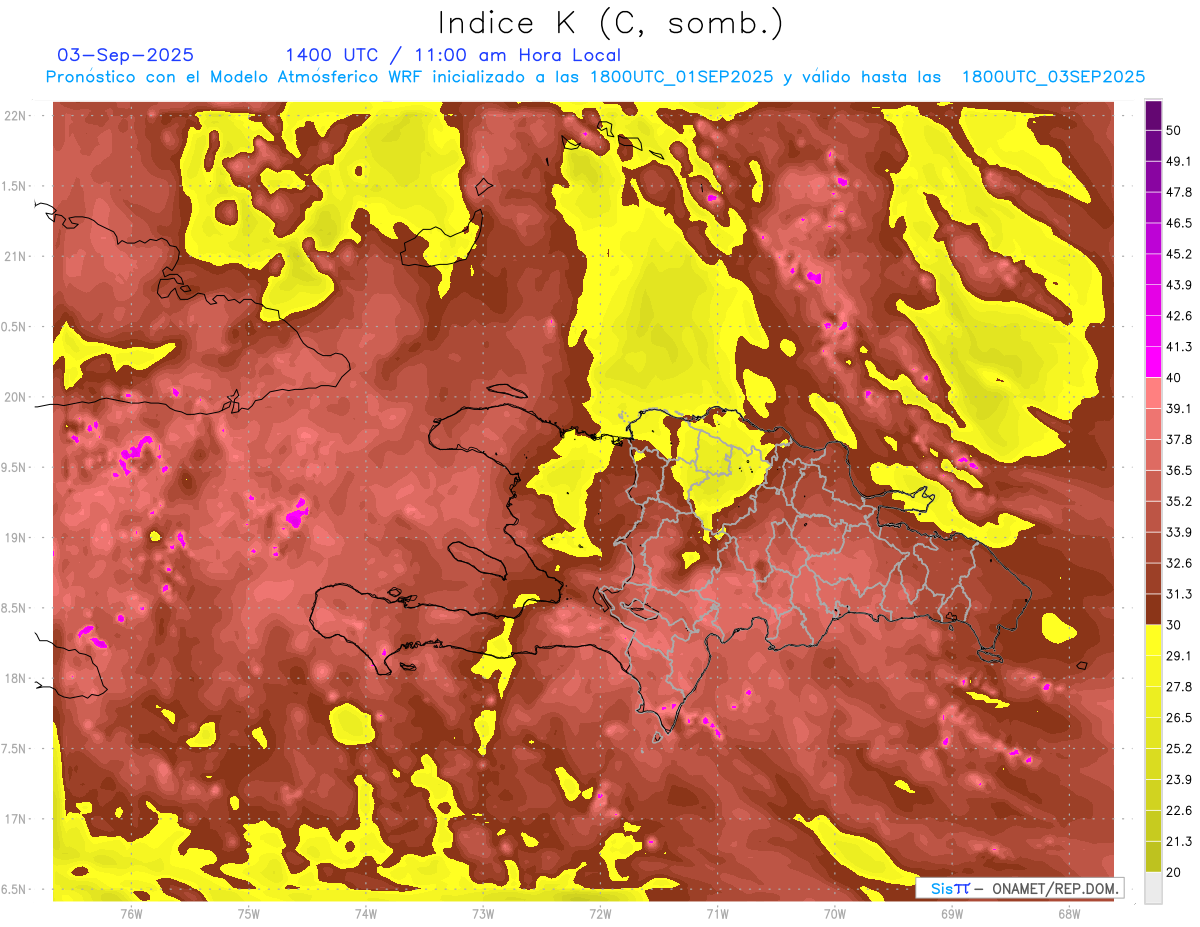
Task: Click the "71W" longitude label
Action: (717, 913)
